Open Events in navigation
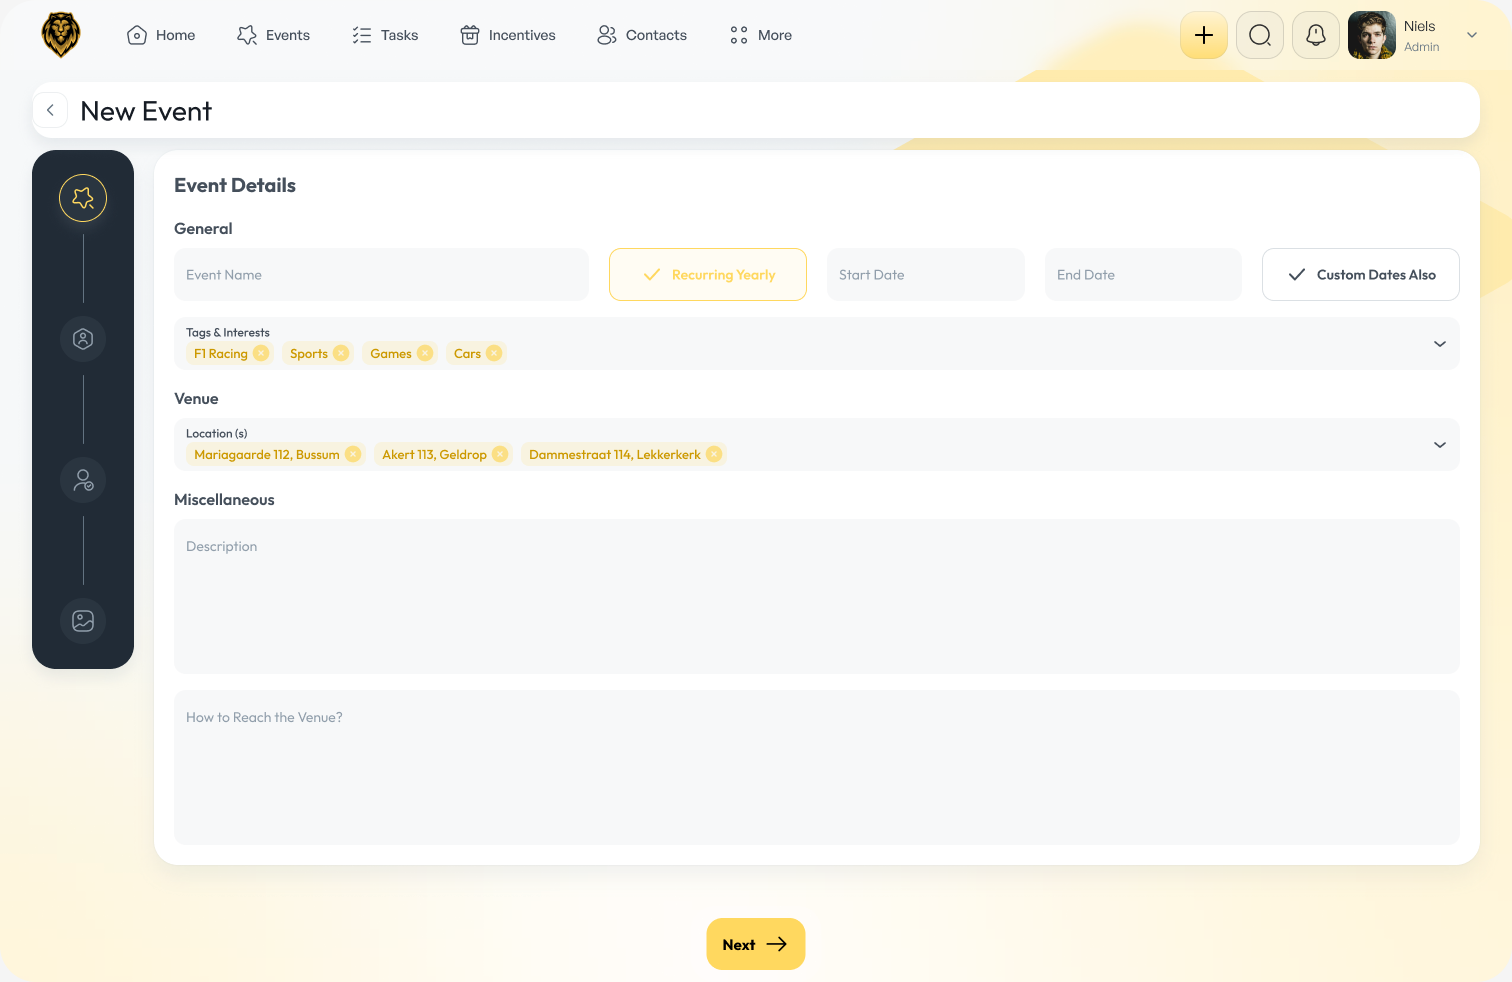Image resolution: width=1512 pixels, height=982 pixels. click(x=273, y=35)
